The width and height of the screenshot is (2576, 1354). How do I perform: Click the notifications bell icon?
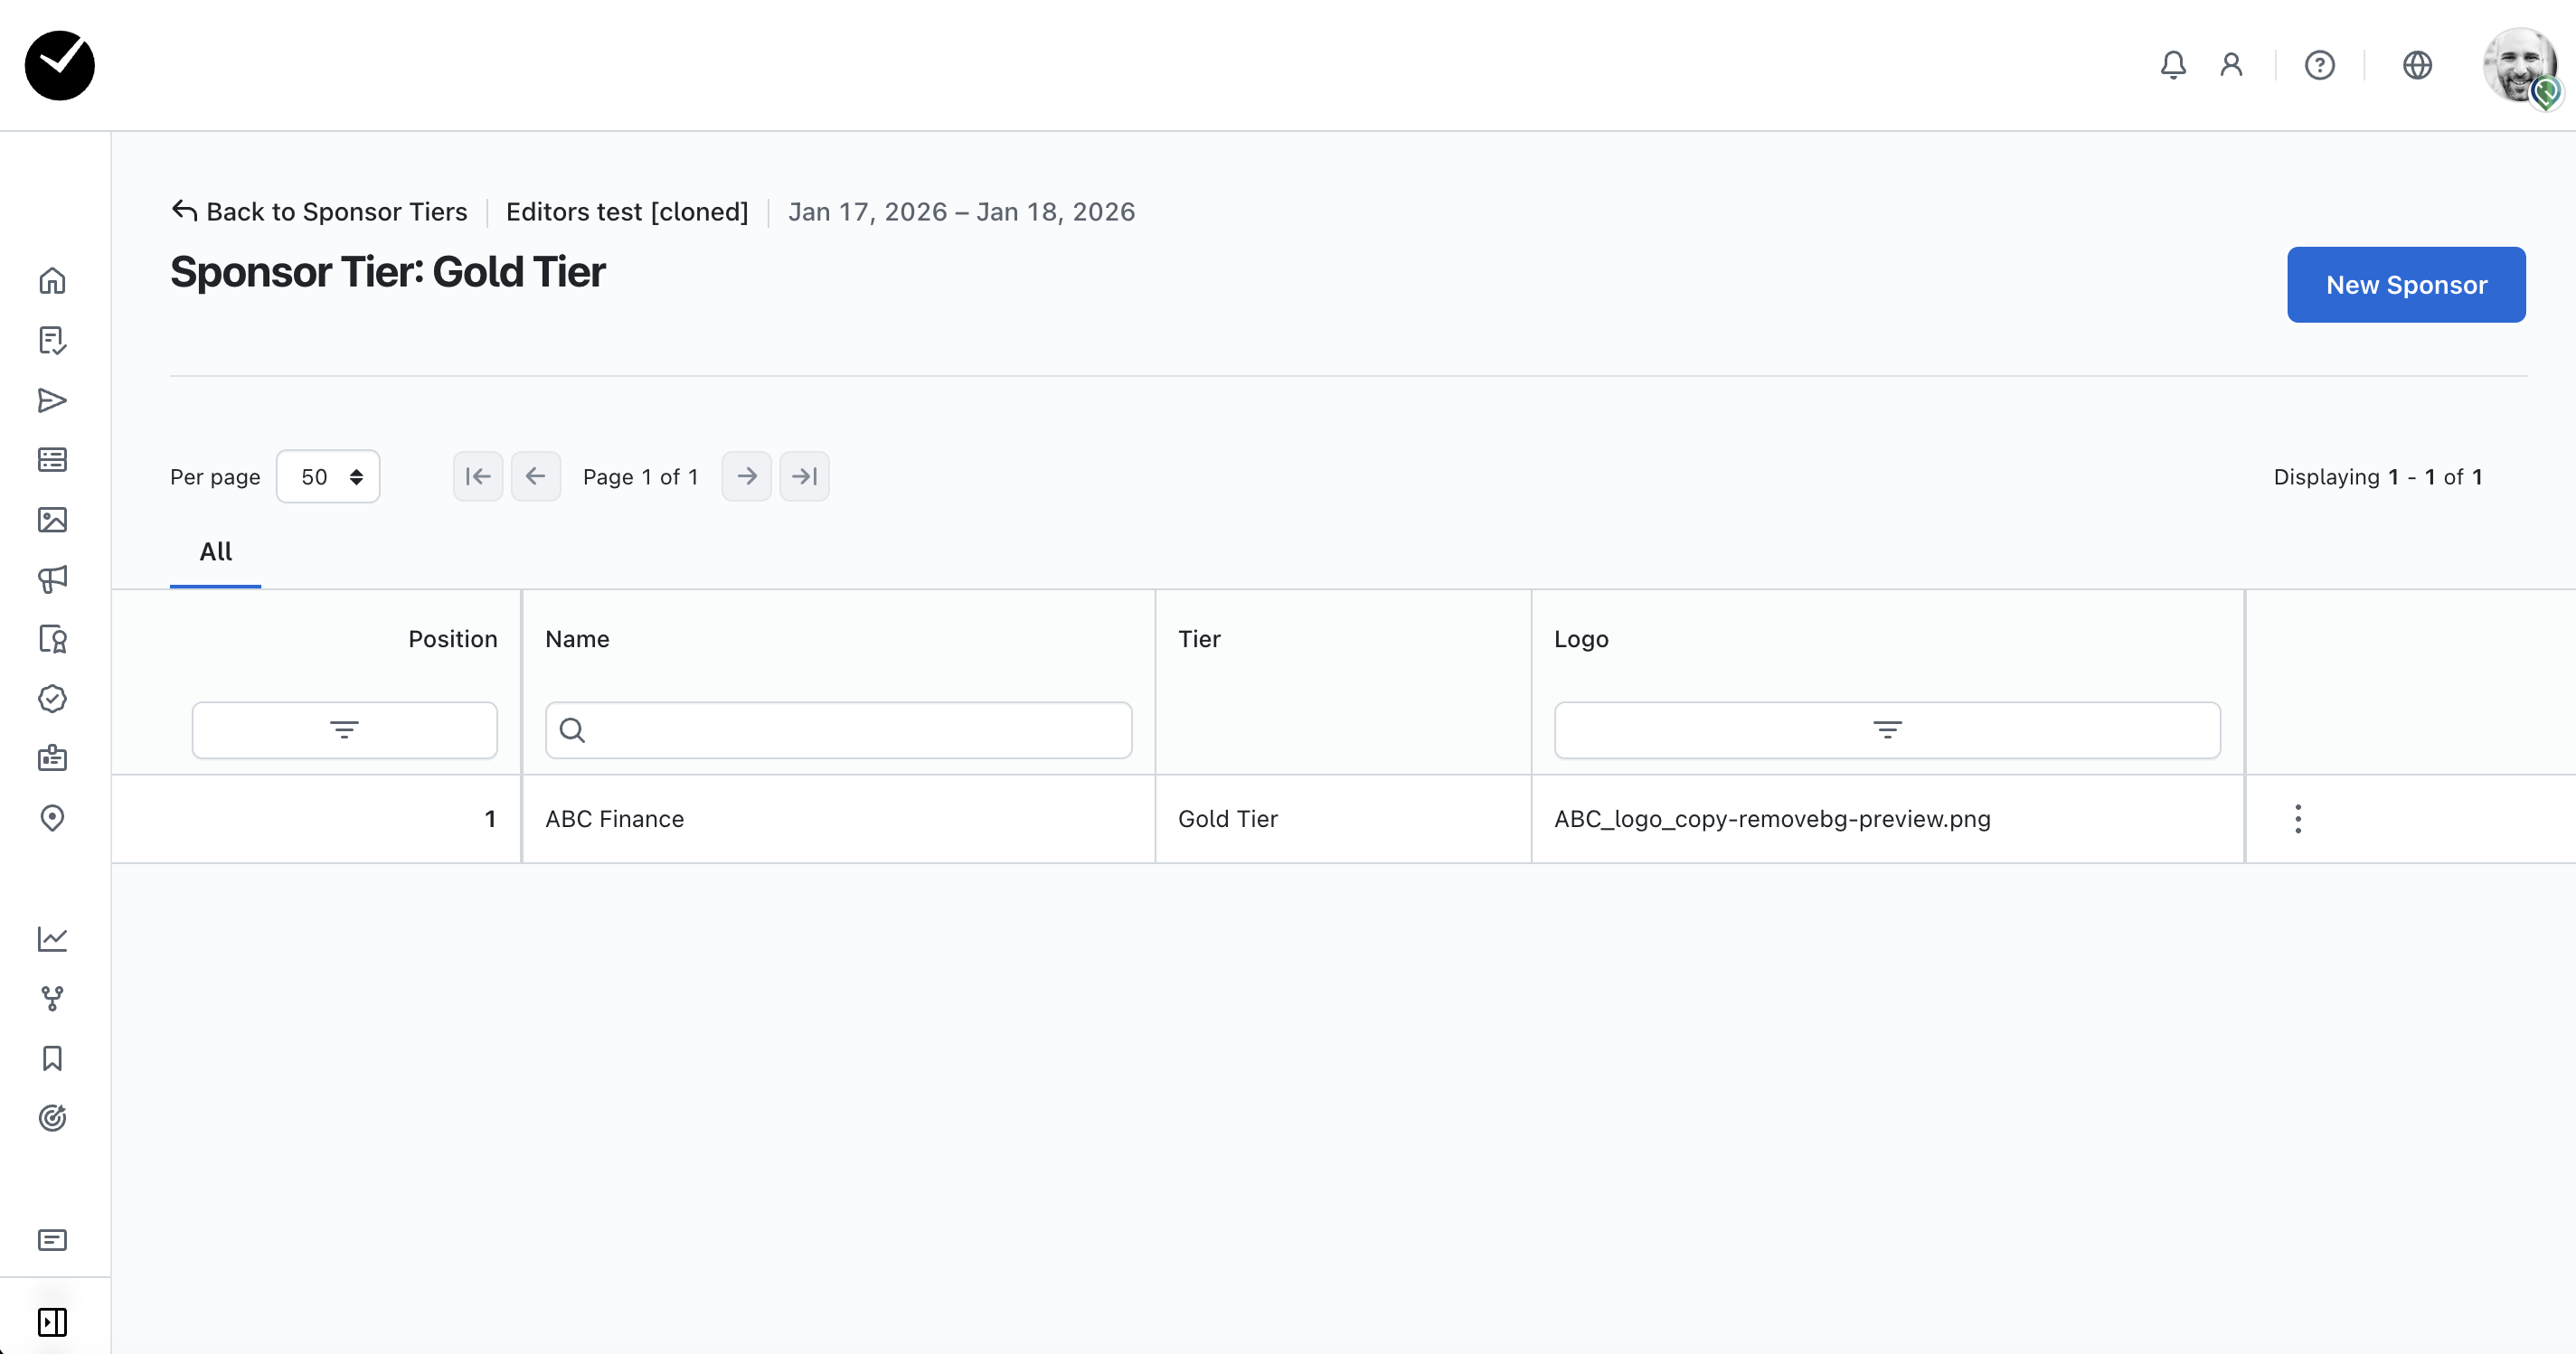pyautogui.click(x=2172, y=65)
